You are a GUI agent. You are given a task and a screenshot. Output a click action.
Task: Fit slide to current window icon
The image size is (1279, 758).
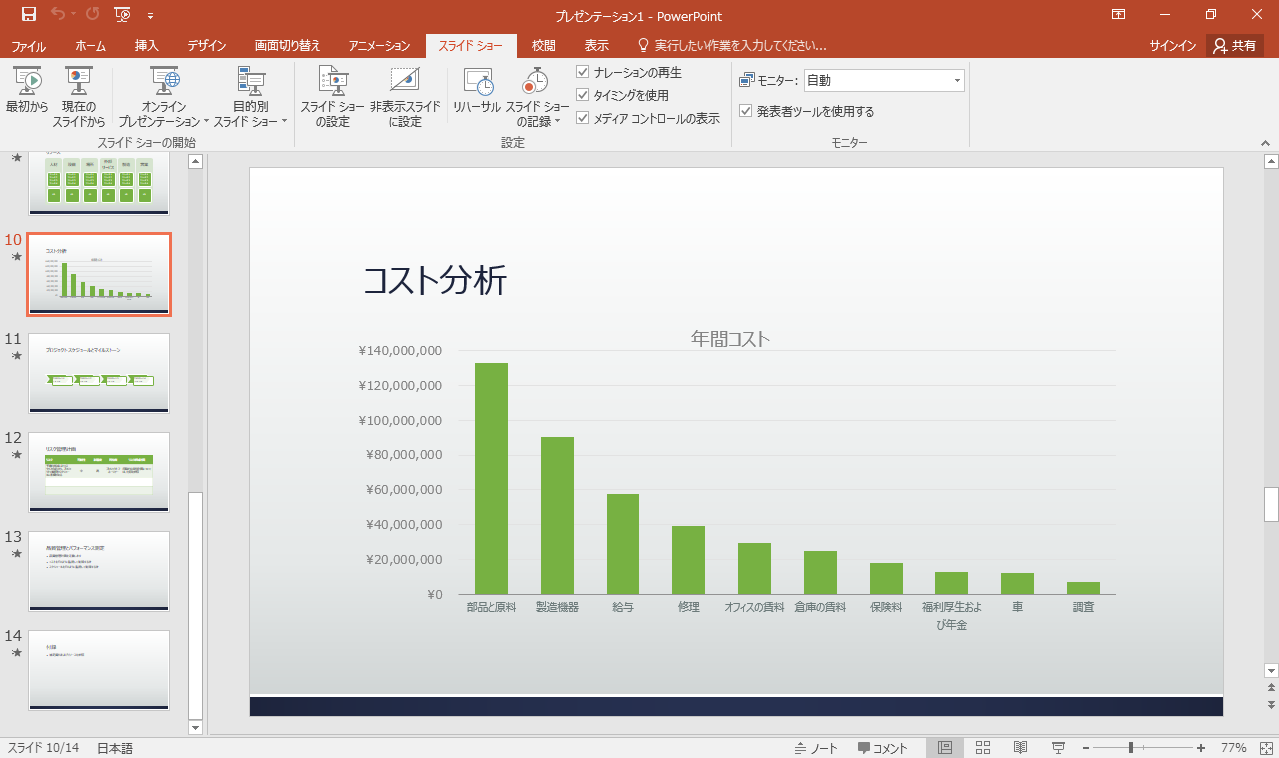(x=1266, y=748)
